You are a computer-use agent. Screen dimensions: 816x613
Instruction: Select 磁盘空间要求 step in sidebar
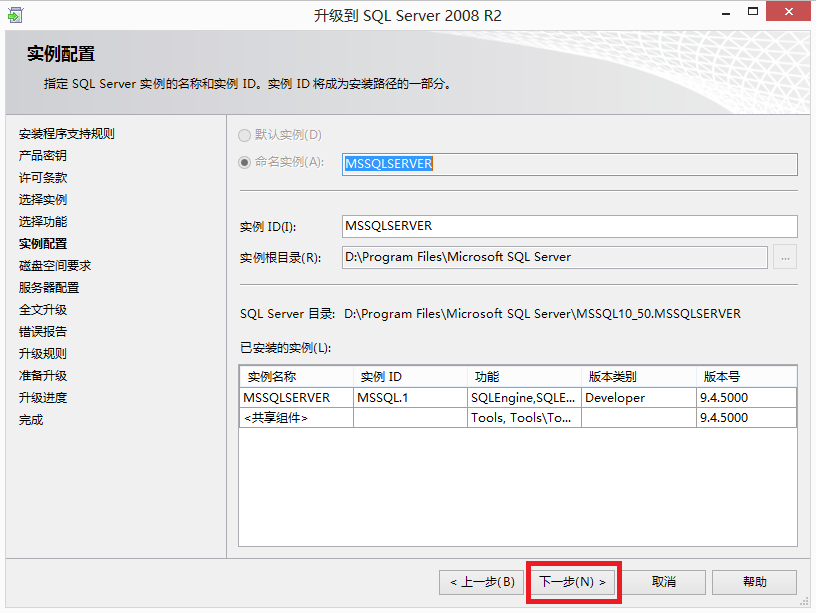[x=55, y=266]
